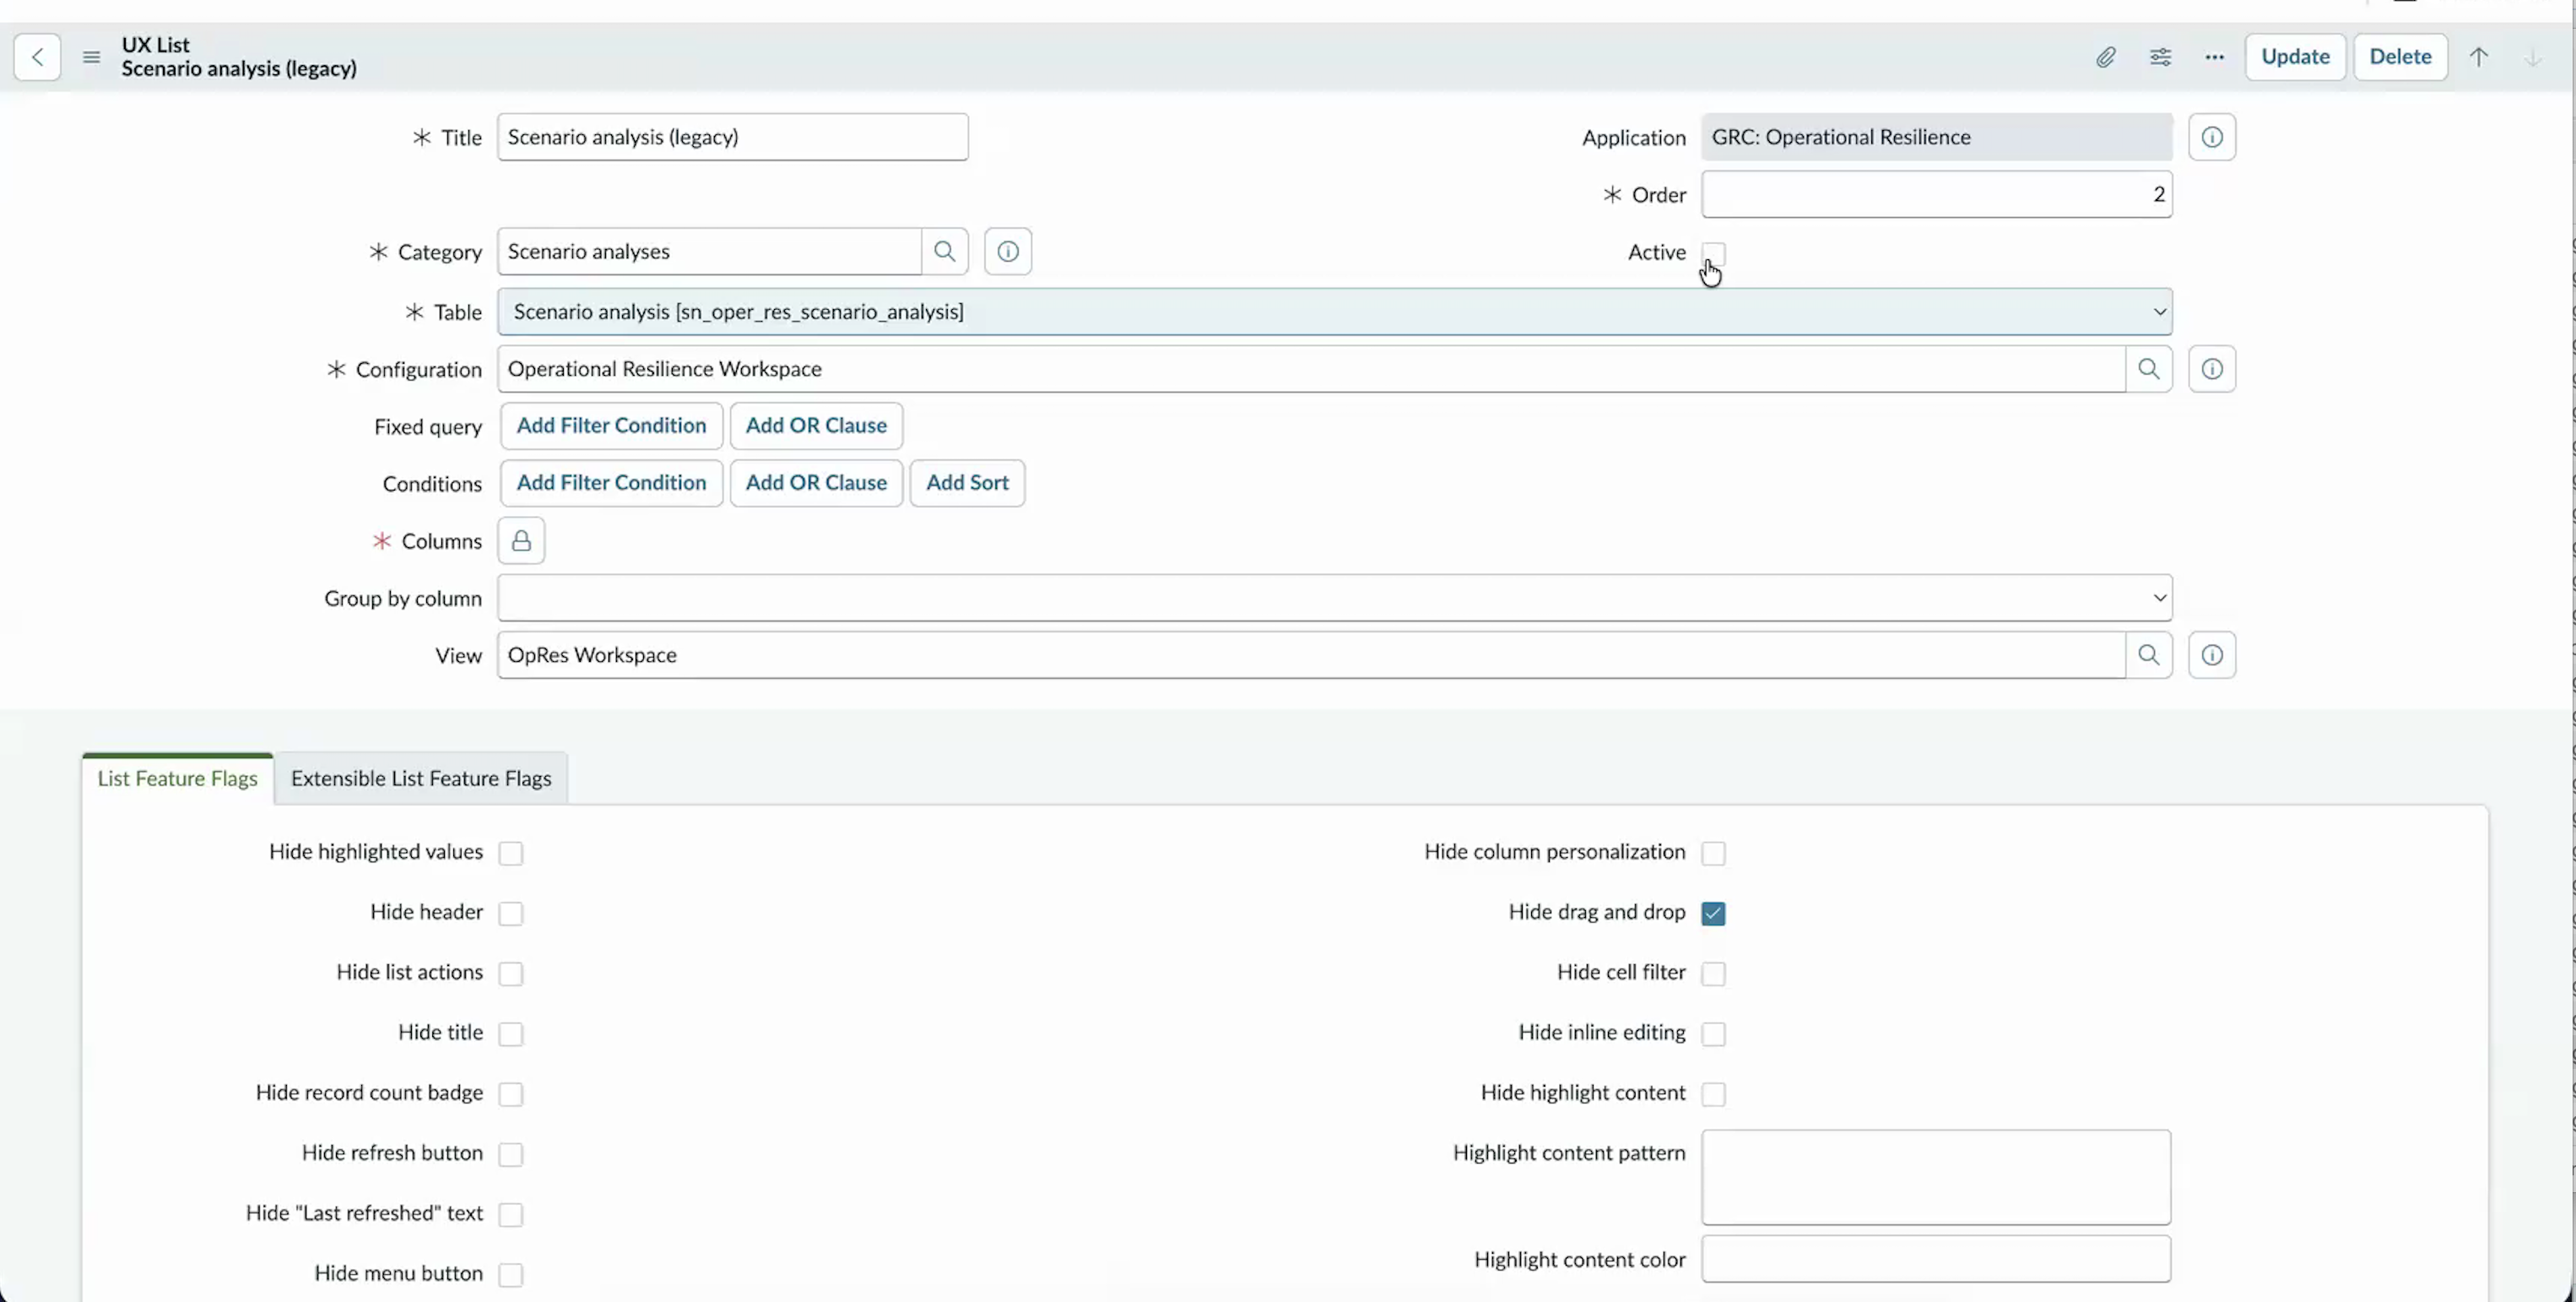Add Filter Condition for Fixed query
The image size is (2576, 1302).
click(611, 426)
